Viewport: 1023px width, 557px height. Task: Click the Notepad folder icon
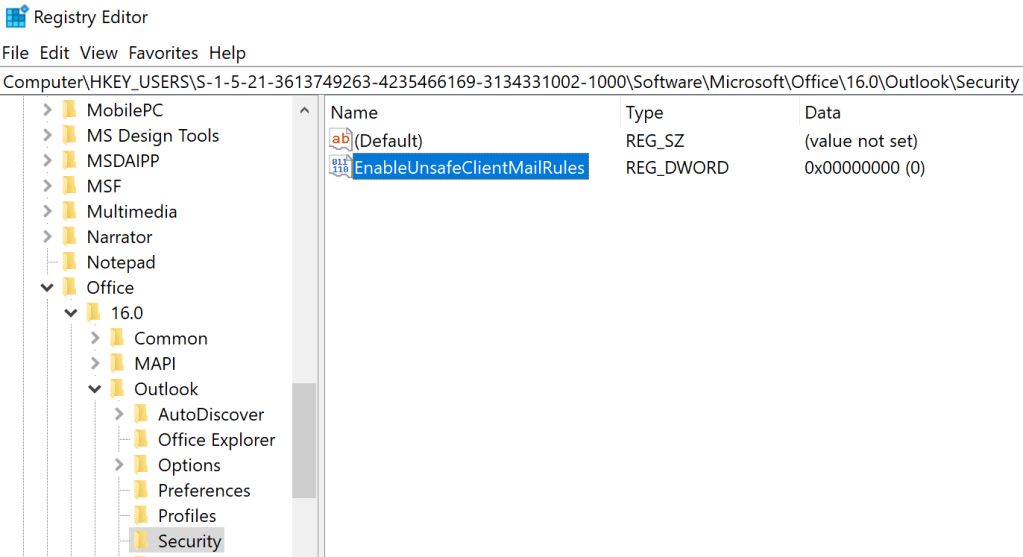tap(69, 262)
